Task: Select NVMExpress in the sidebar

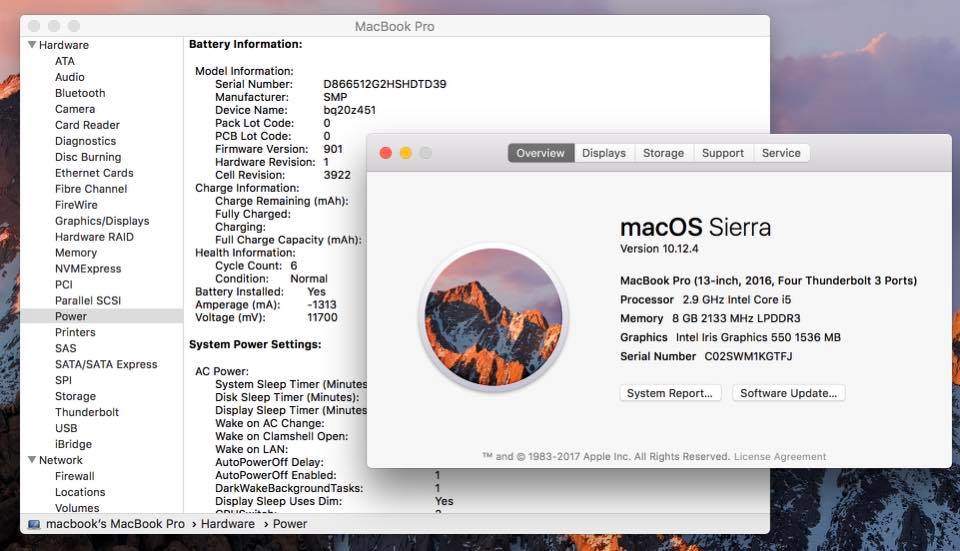Action: [88, 268]
